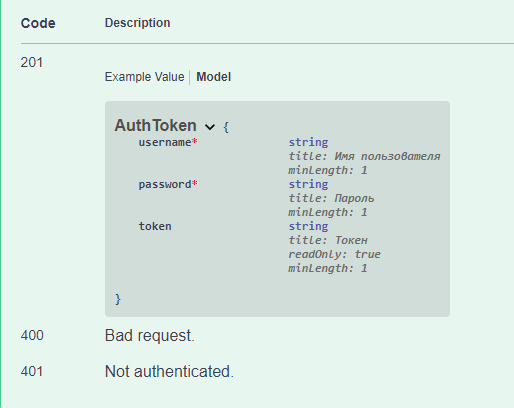Click minLength under username title
The image size is (514, 408).
[x=328, y=170]
